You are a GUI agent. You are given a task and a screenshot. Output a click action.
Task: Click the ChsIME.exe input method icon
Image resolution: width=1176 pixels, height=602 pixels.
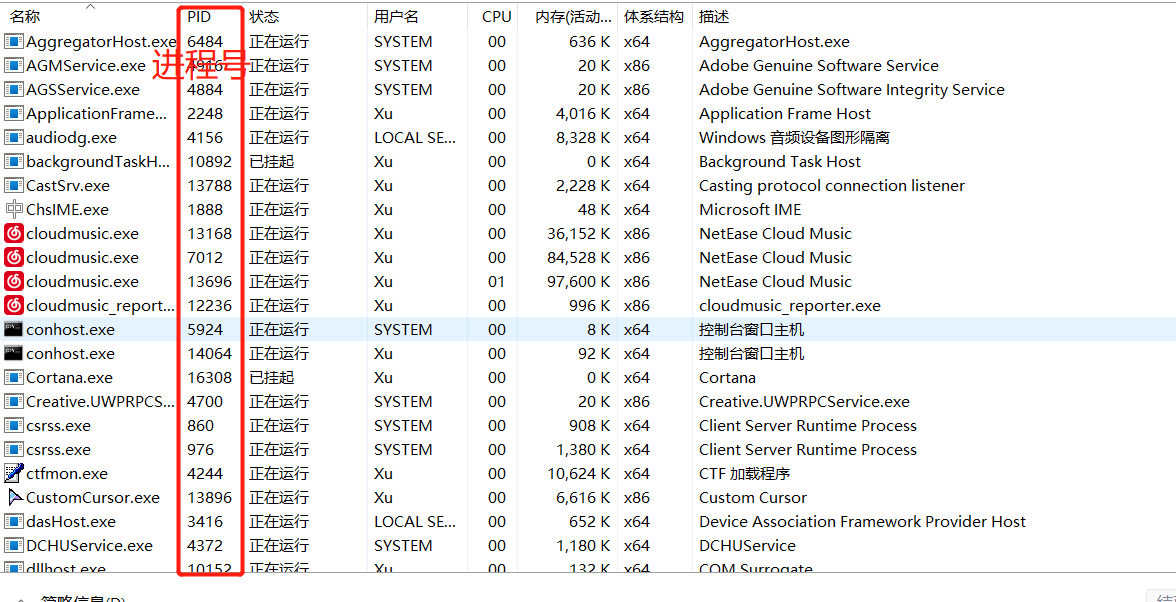click(x=14, y=209)
